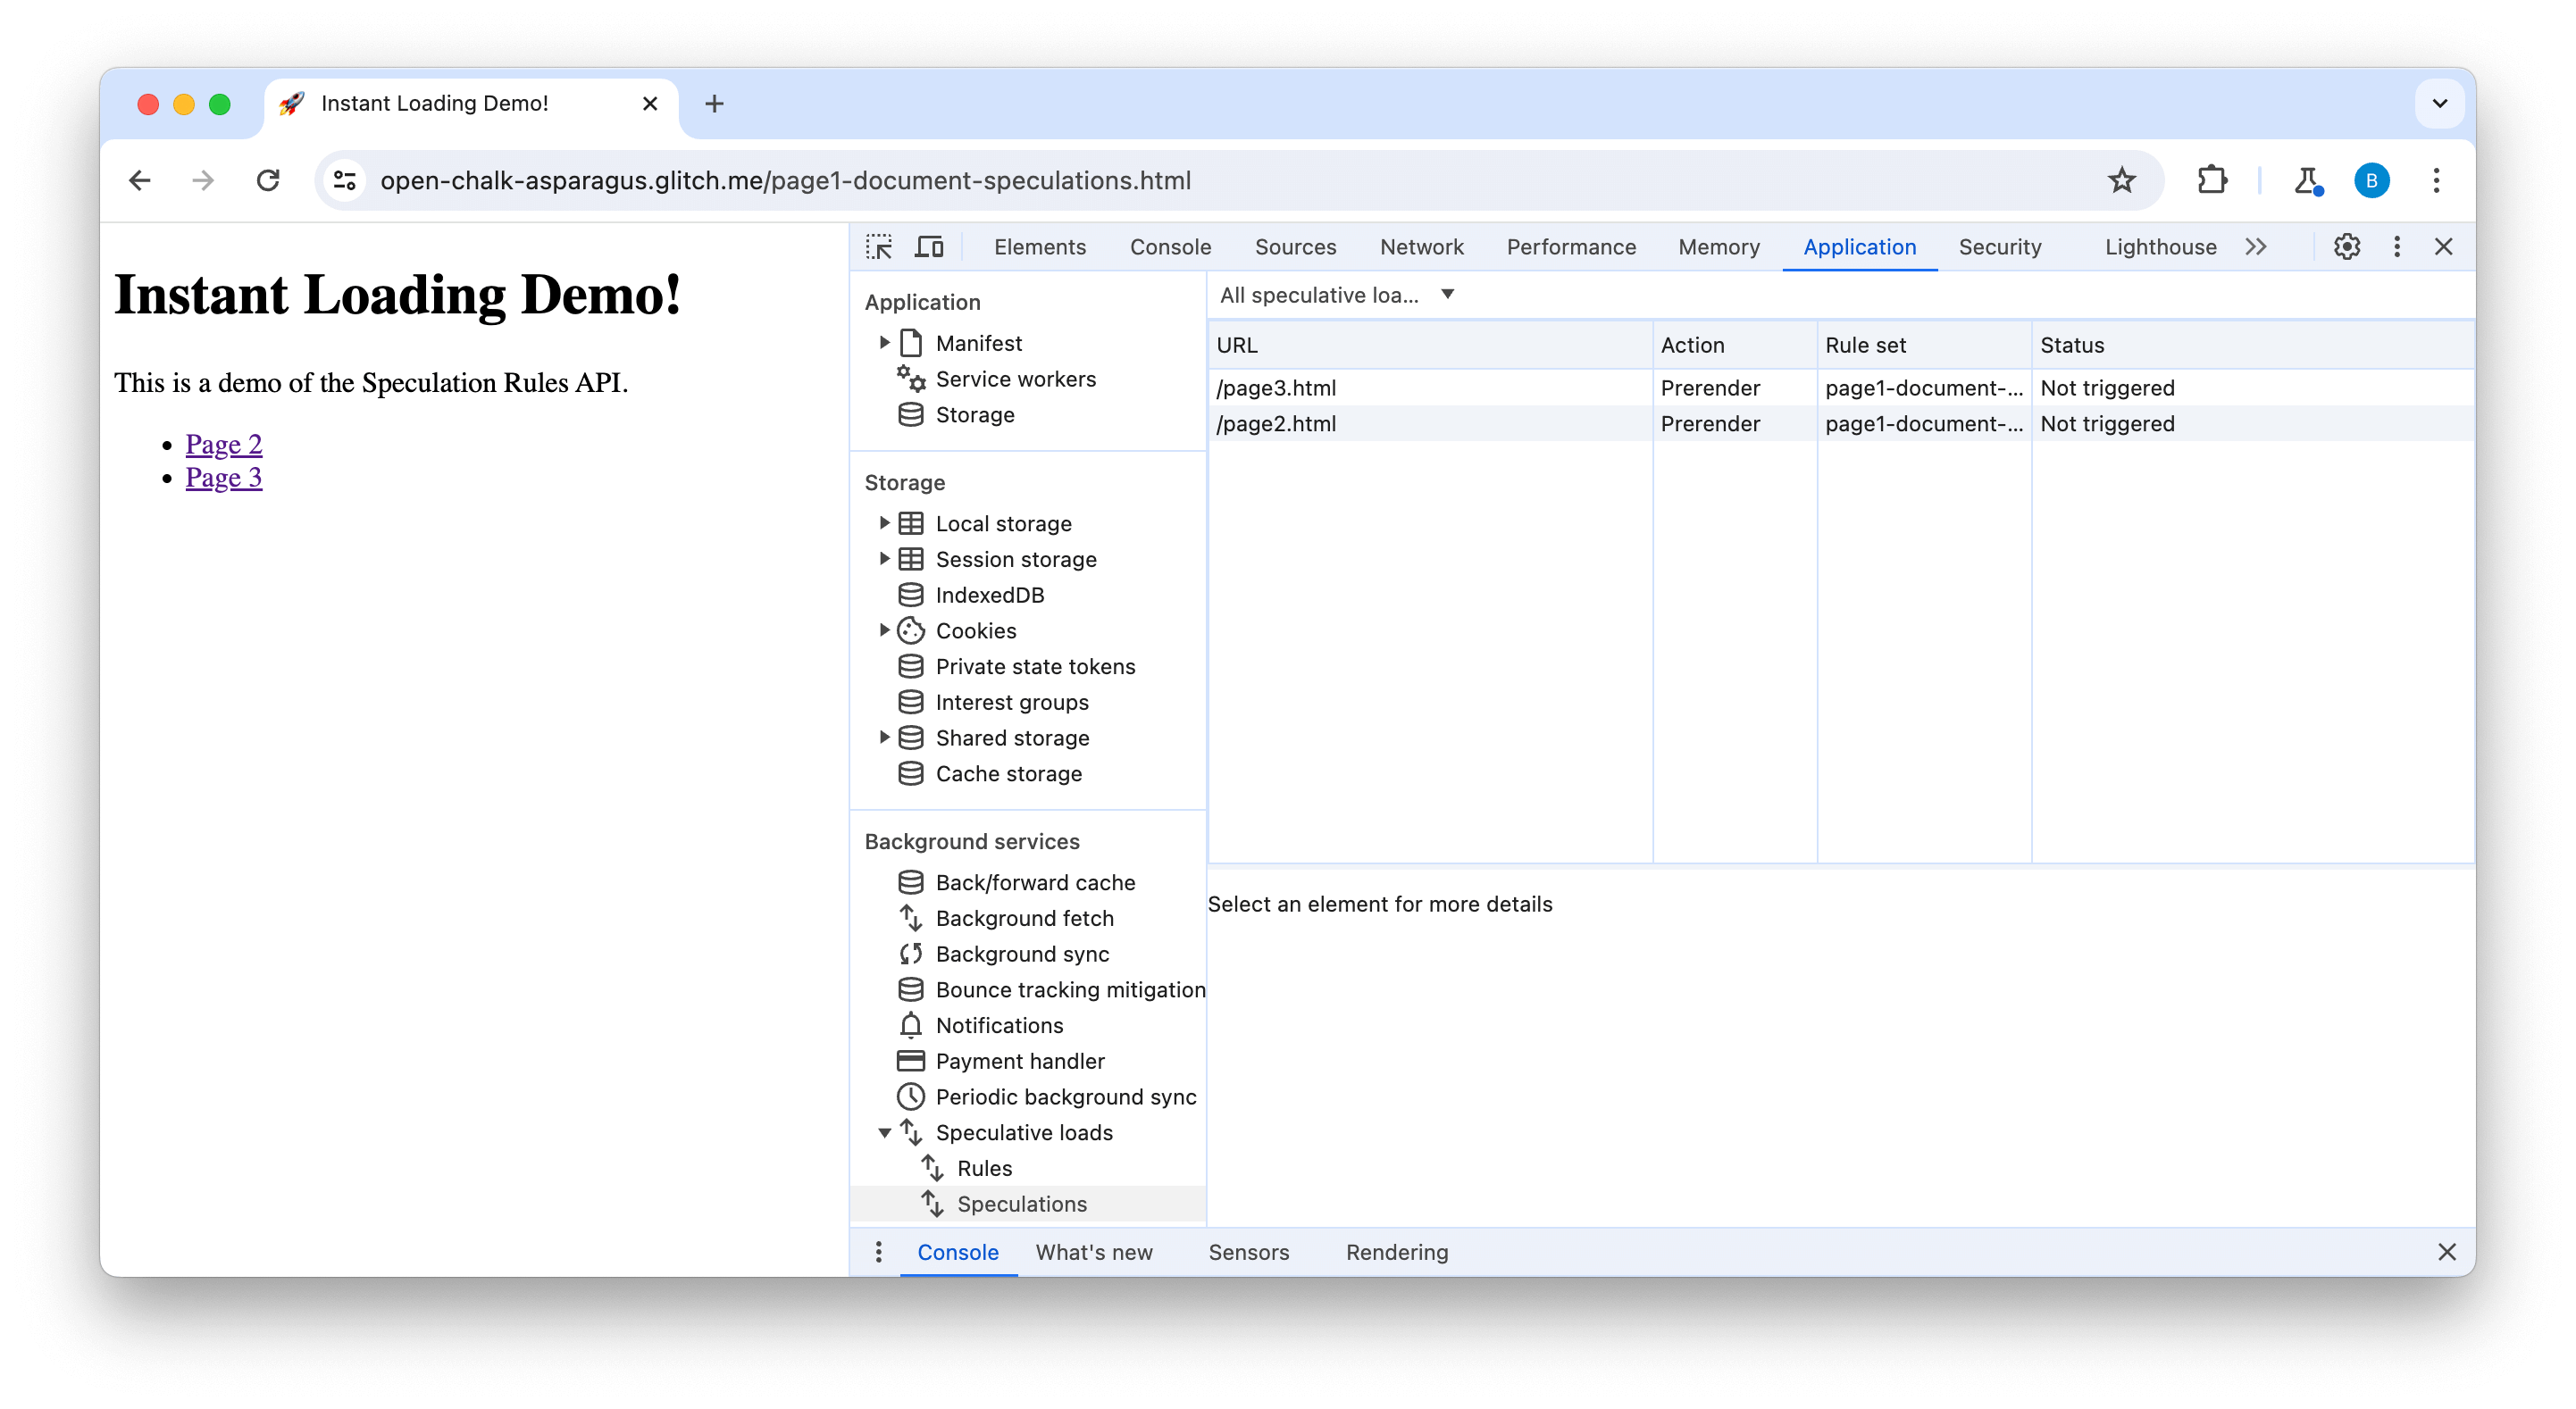Click the DevTools settings gear icon
Screen dimensions: 2576x1409
pos(2346,246)
